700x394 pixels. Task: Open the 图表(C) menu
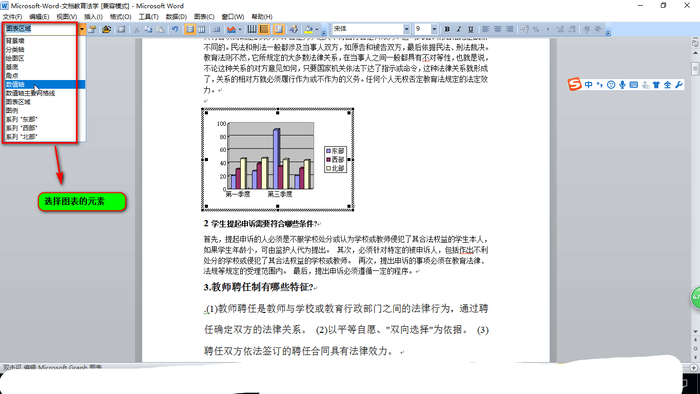click(x=204, y=17)
